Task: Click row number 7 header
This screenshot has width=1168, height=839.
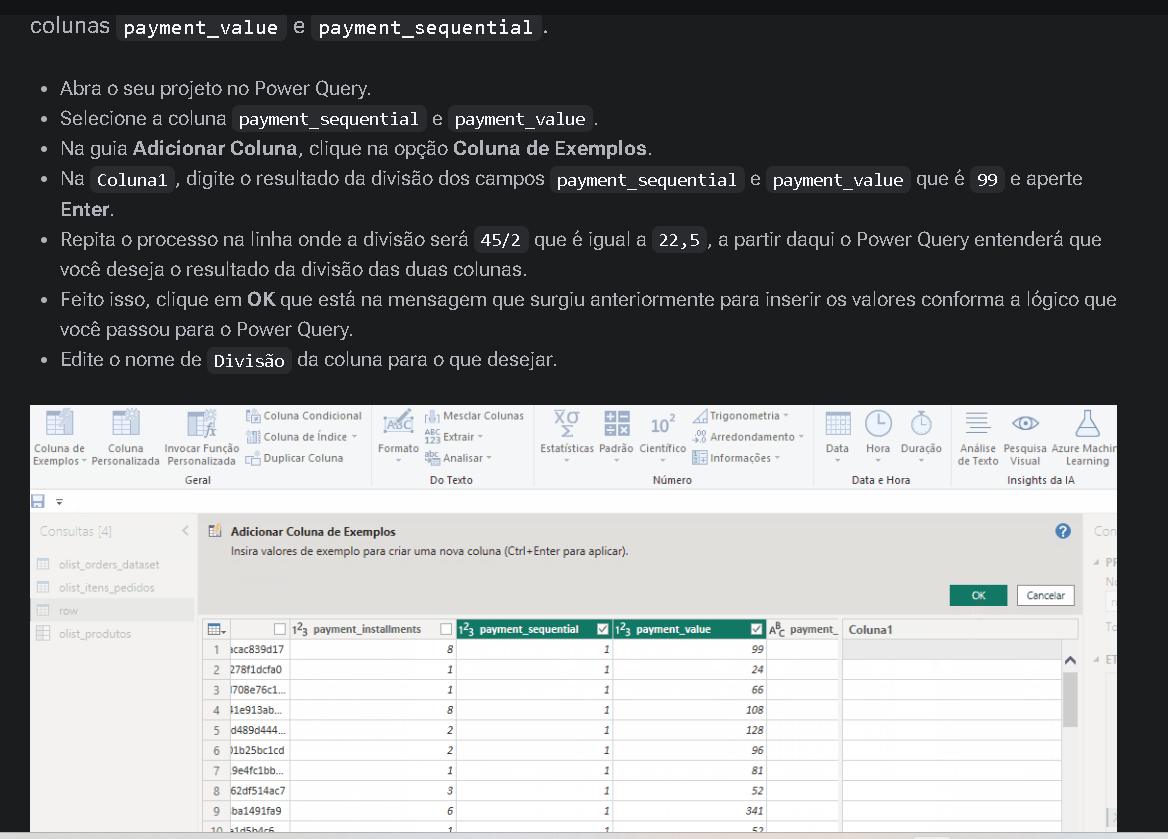Action: (217, 770)
